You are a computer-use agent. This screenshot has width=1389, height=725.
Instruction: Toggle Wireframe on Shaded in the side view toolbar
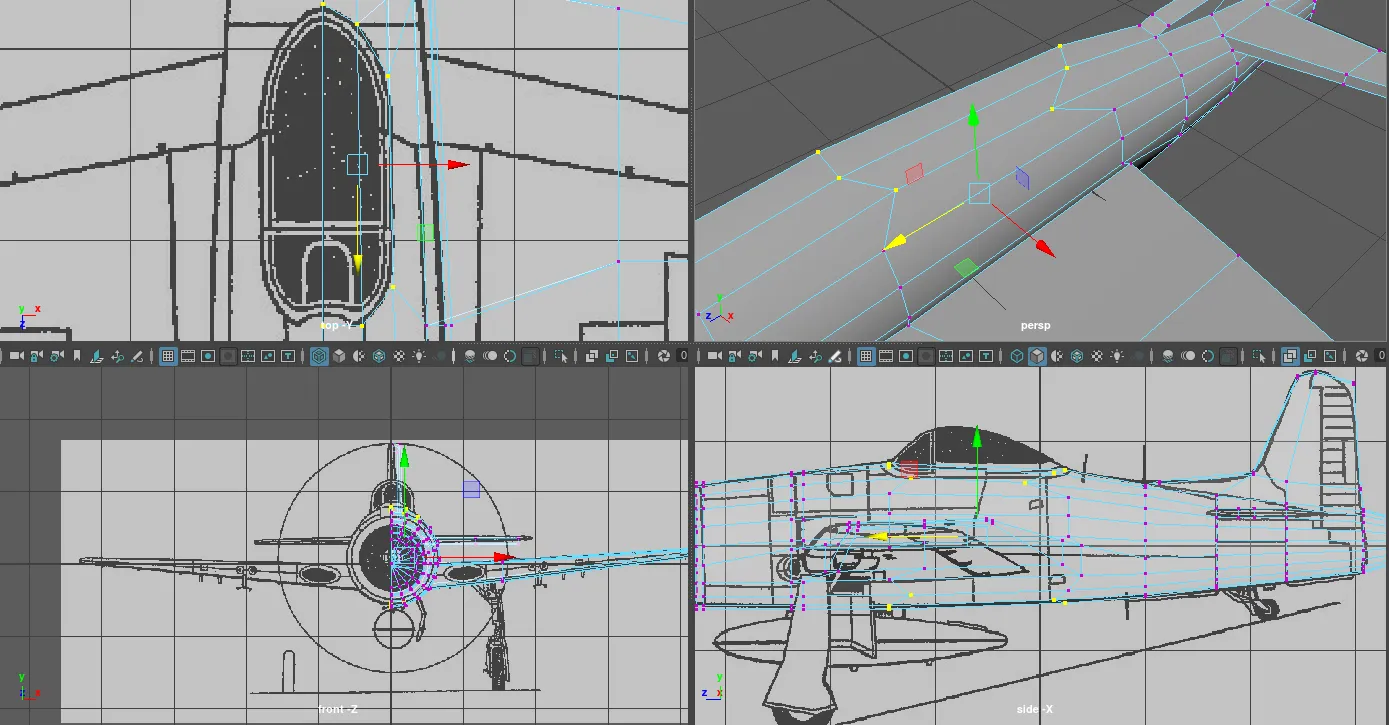tap(1077, 356)
